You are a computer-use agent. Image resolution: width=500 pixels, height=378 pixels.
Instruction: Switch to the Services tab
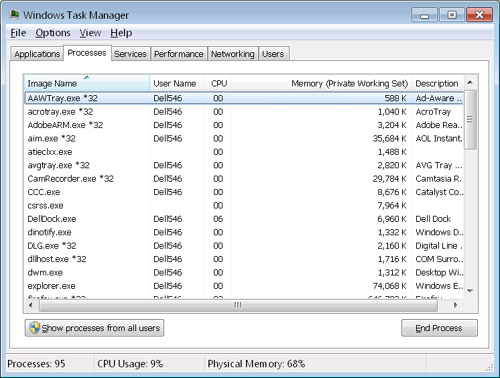(x=130, y=54)
